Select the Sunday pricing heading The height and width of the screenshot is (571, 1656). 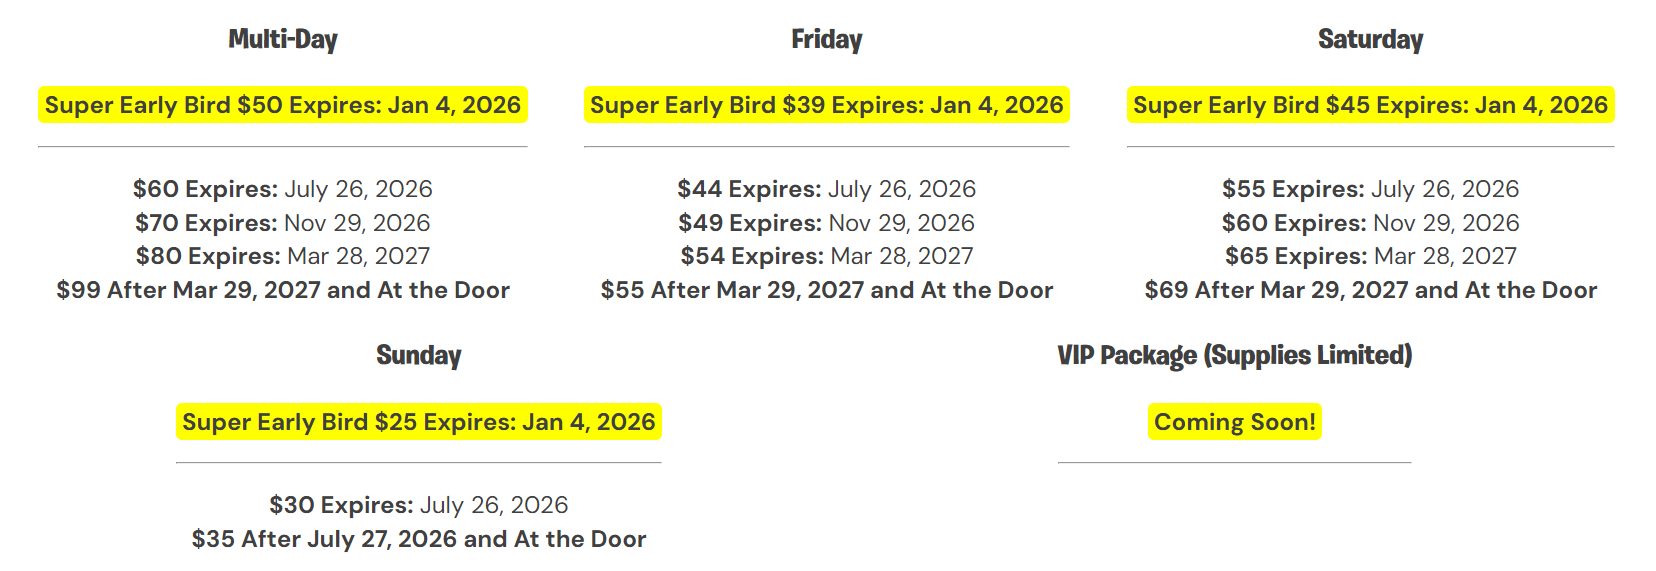[x=418, y=355]
